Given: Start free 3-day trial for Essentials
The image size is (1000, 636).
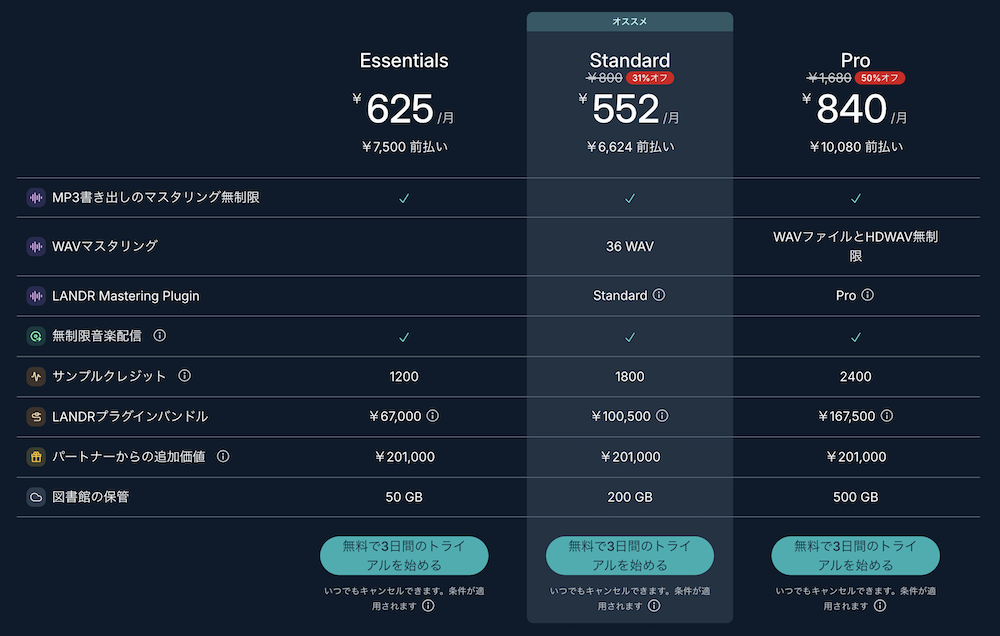Looking at the screenshot, I should [404, 555].
